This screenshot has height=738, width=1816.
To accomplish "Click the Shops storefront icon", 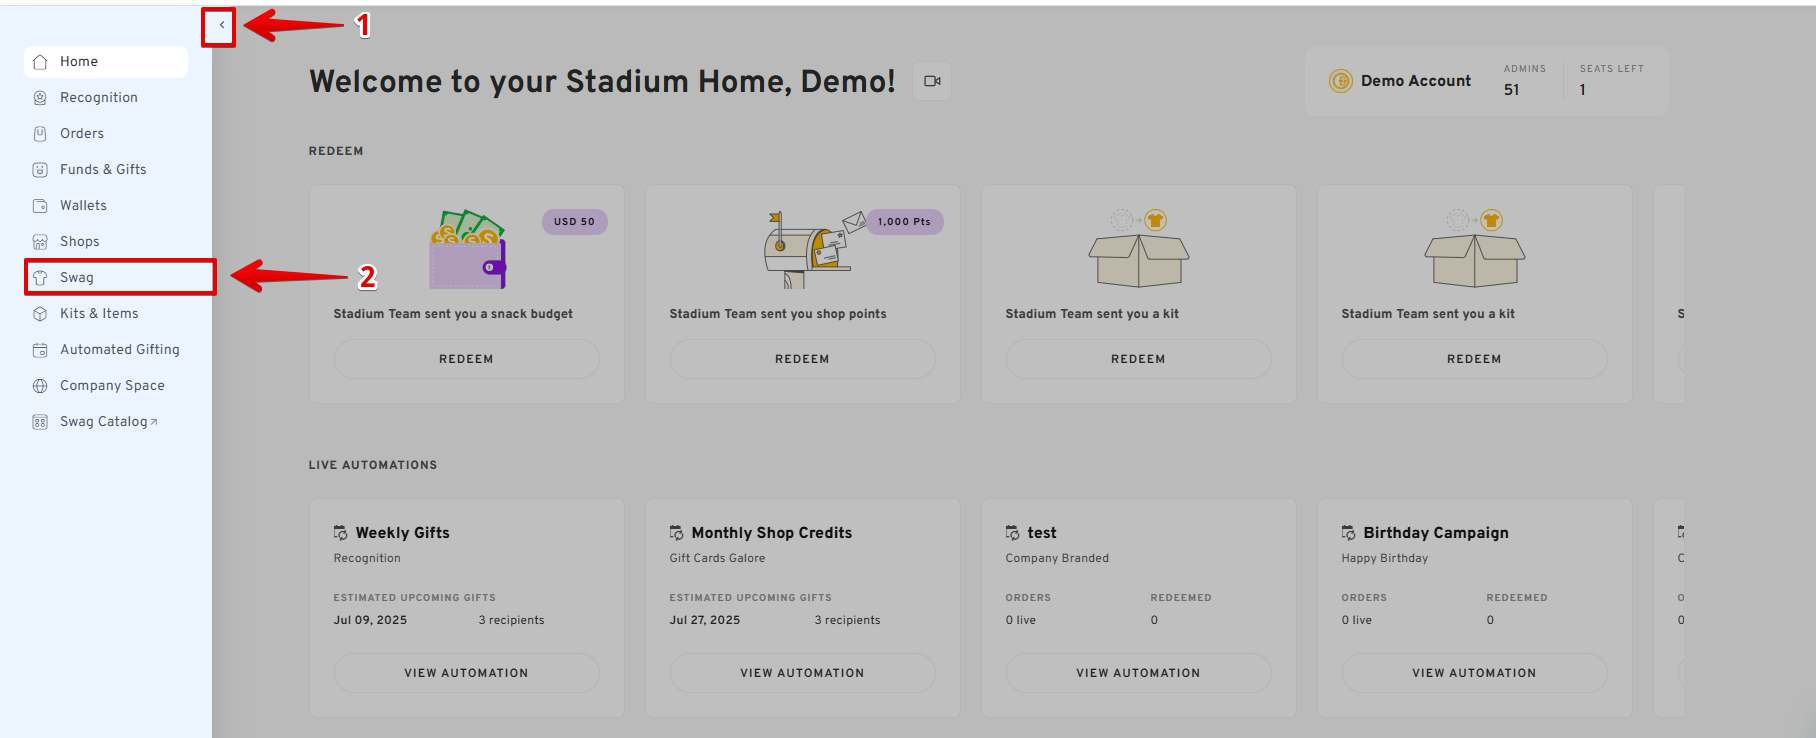I will point(40,242).
